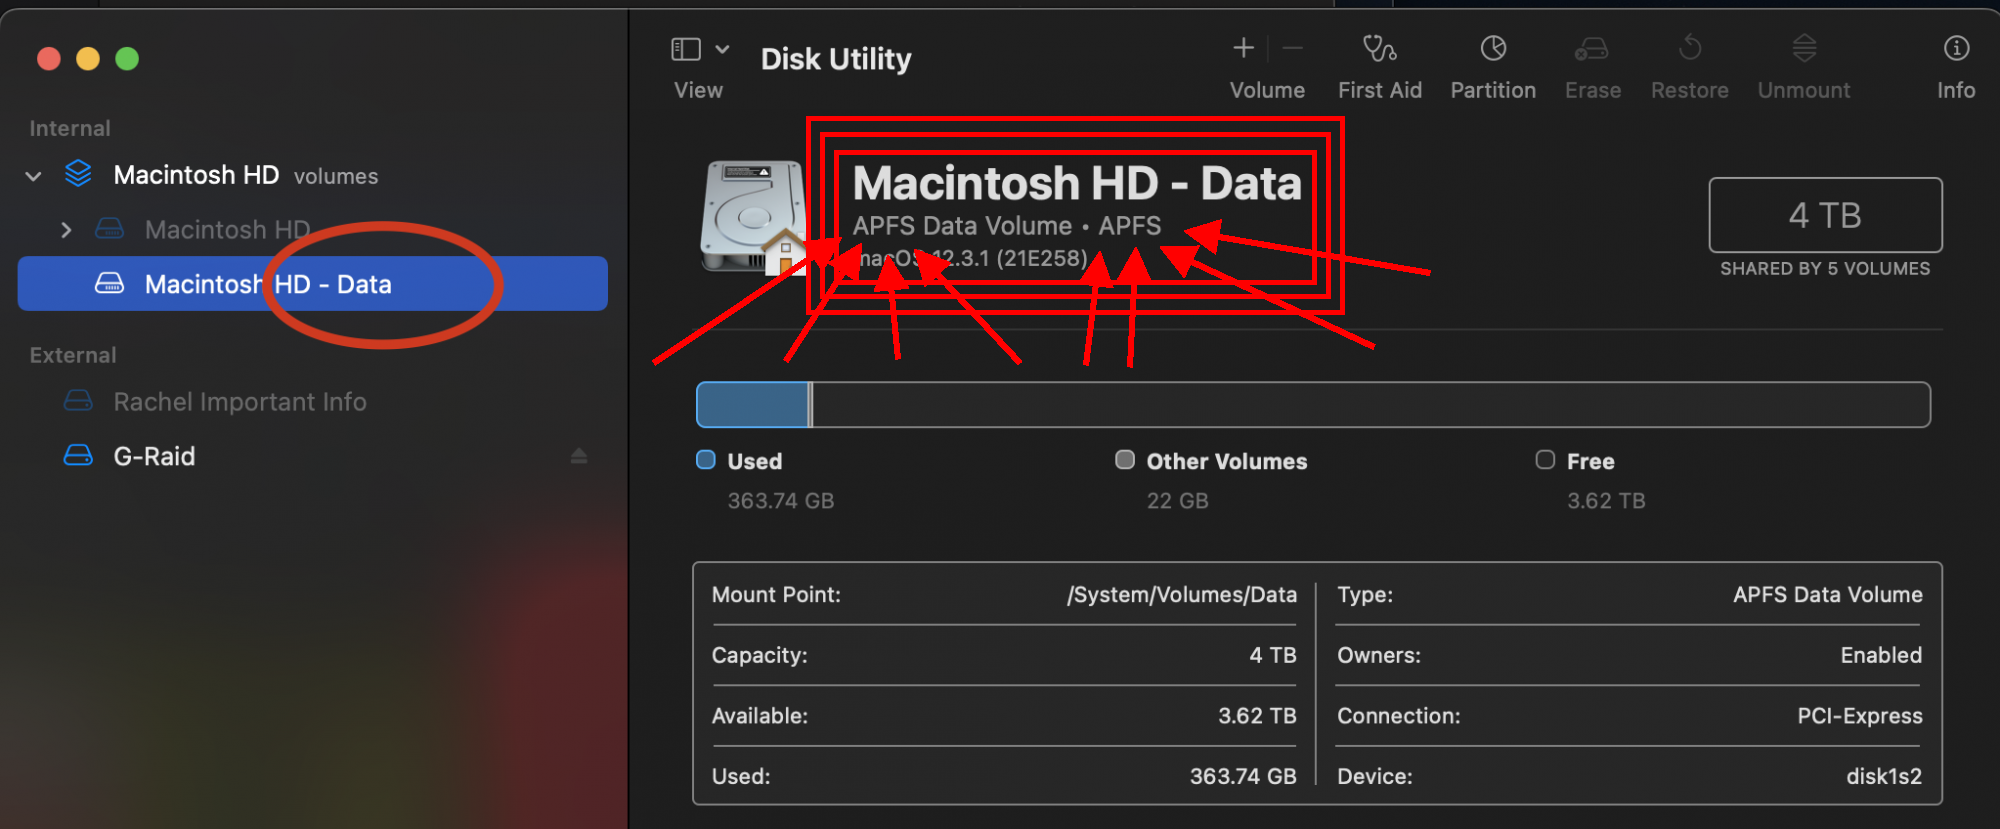The image size is (2000, 829).
Task: Click the Mount Point value /System/Volumes/Data
Action: [1181, 595]
